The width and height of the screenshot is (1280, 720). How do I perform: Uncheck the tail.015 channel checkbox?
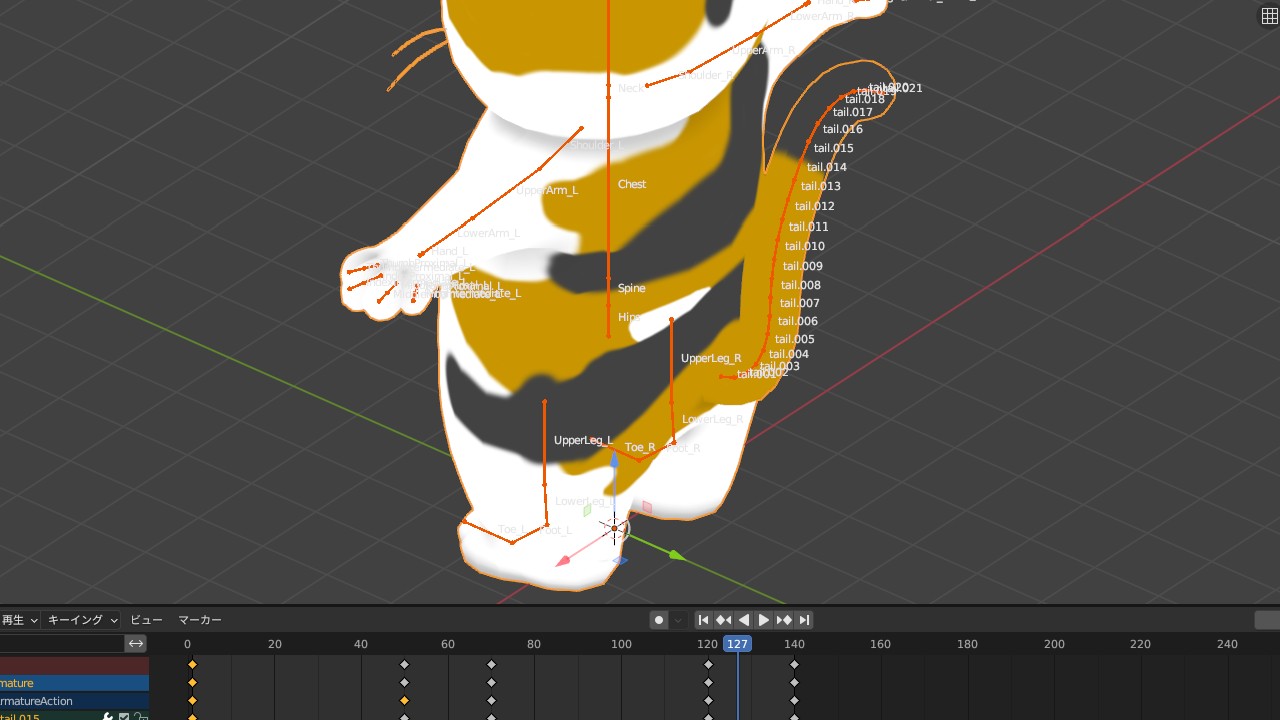point(124,716)
